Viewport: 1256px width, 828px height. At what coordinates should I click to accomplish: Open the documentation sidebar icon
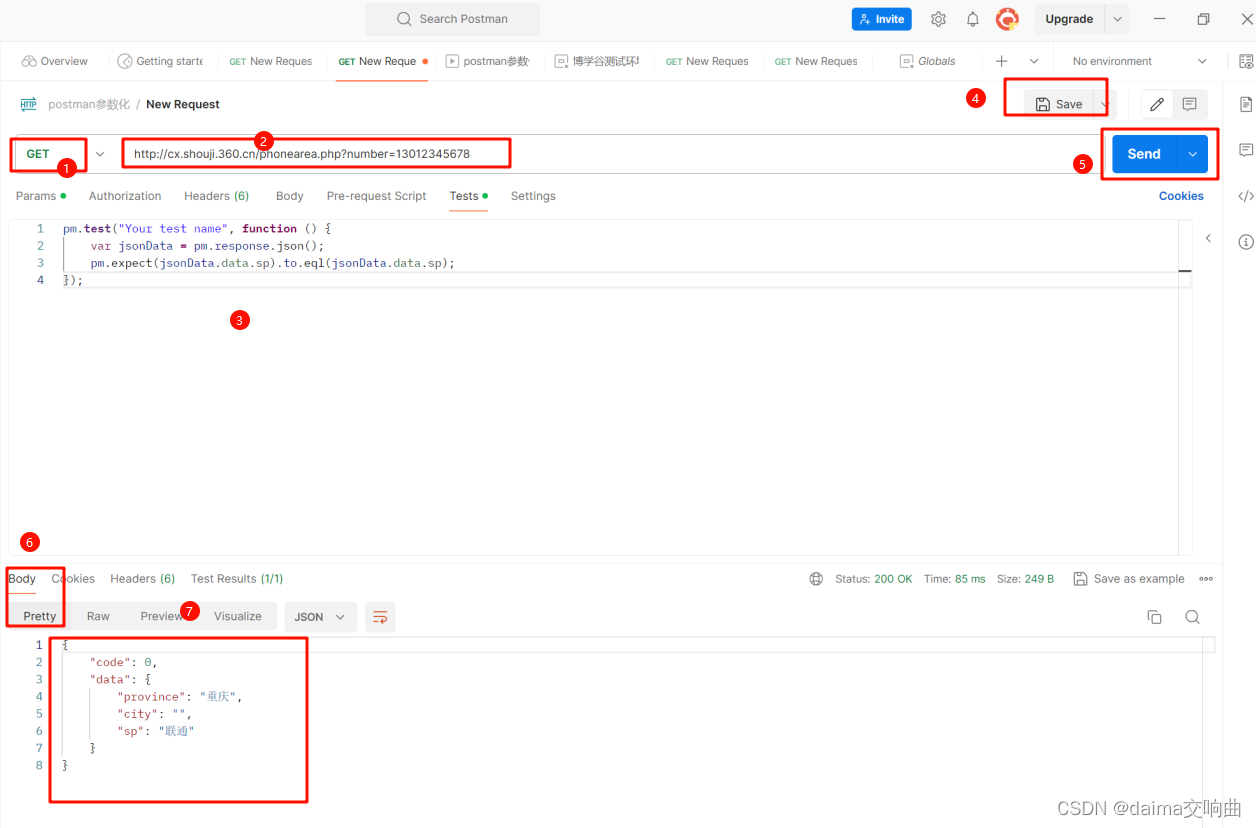tap(1245, 104)
